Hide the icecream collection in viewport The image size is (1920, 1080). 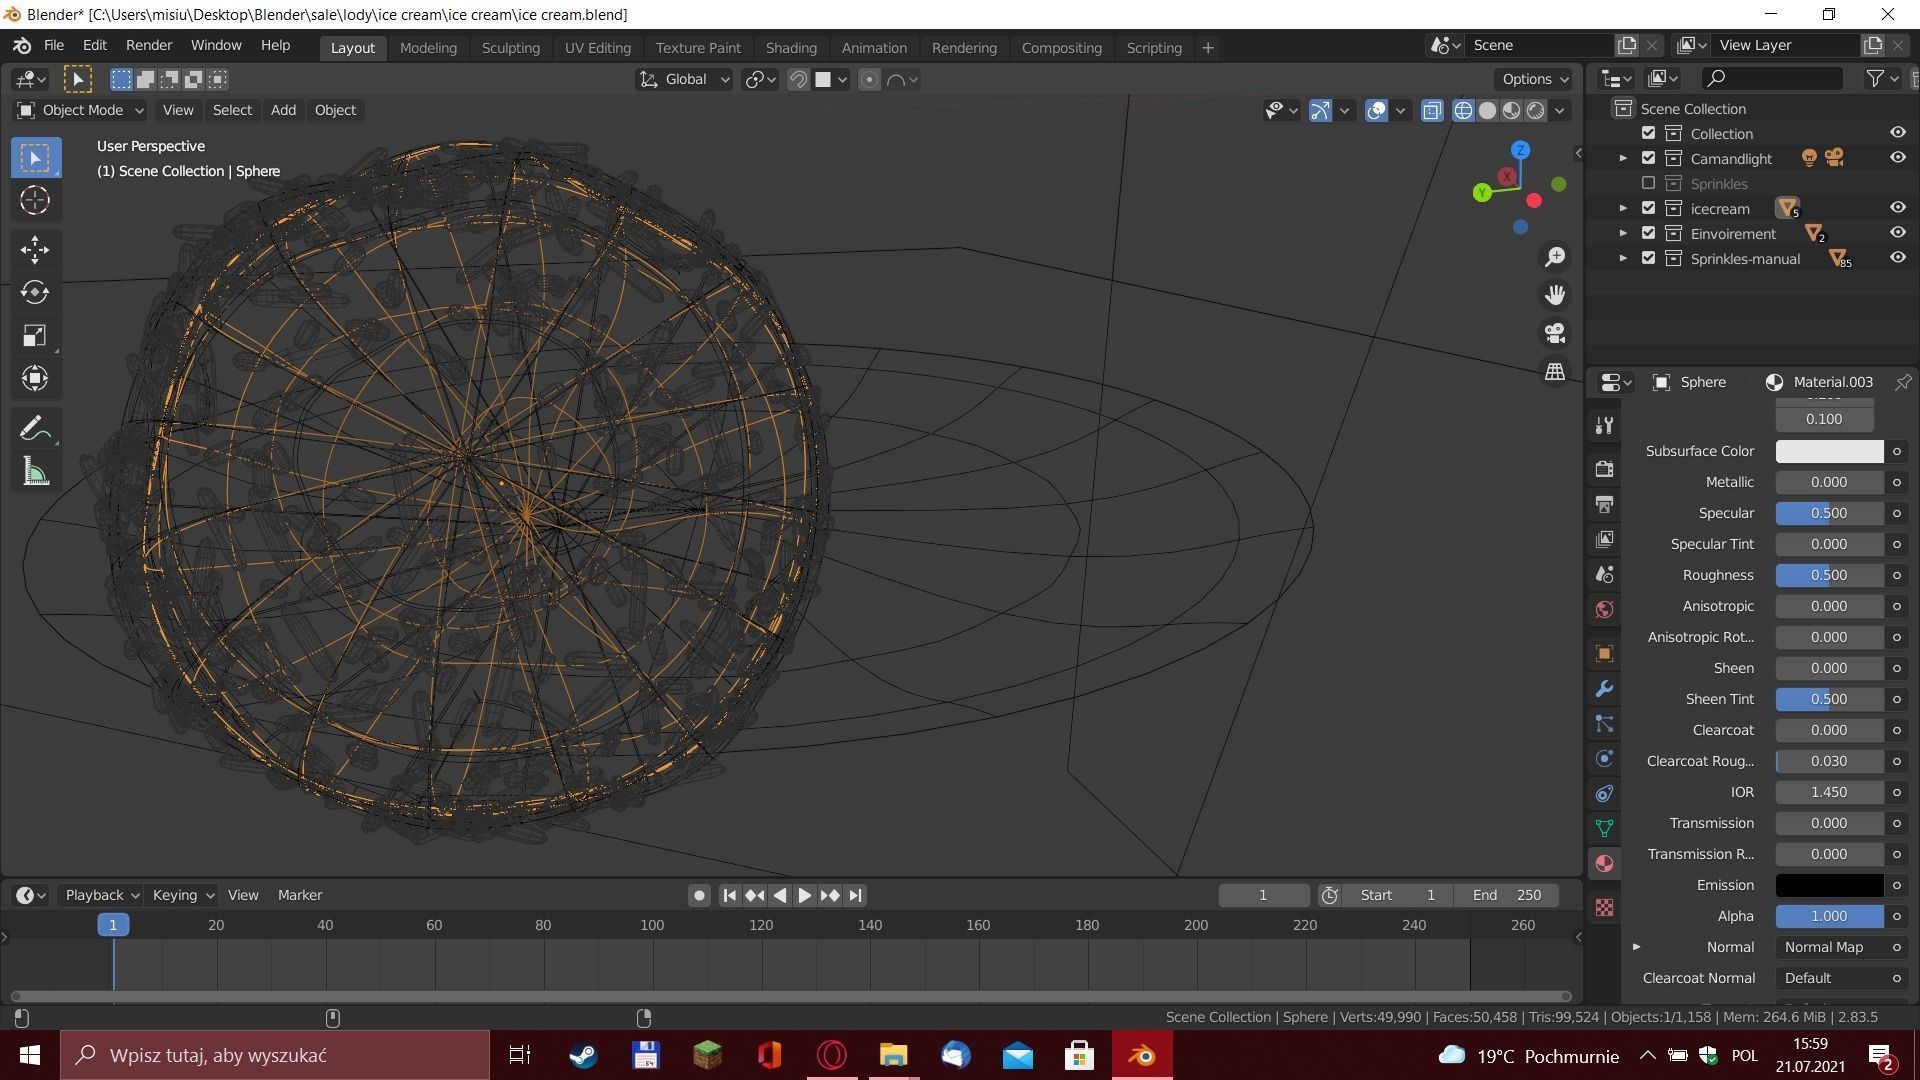(x=1897, y=208)
